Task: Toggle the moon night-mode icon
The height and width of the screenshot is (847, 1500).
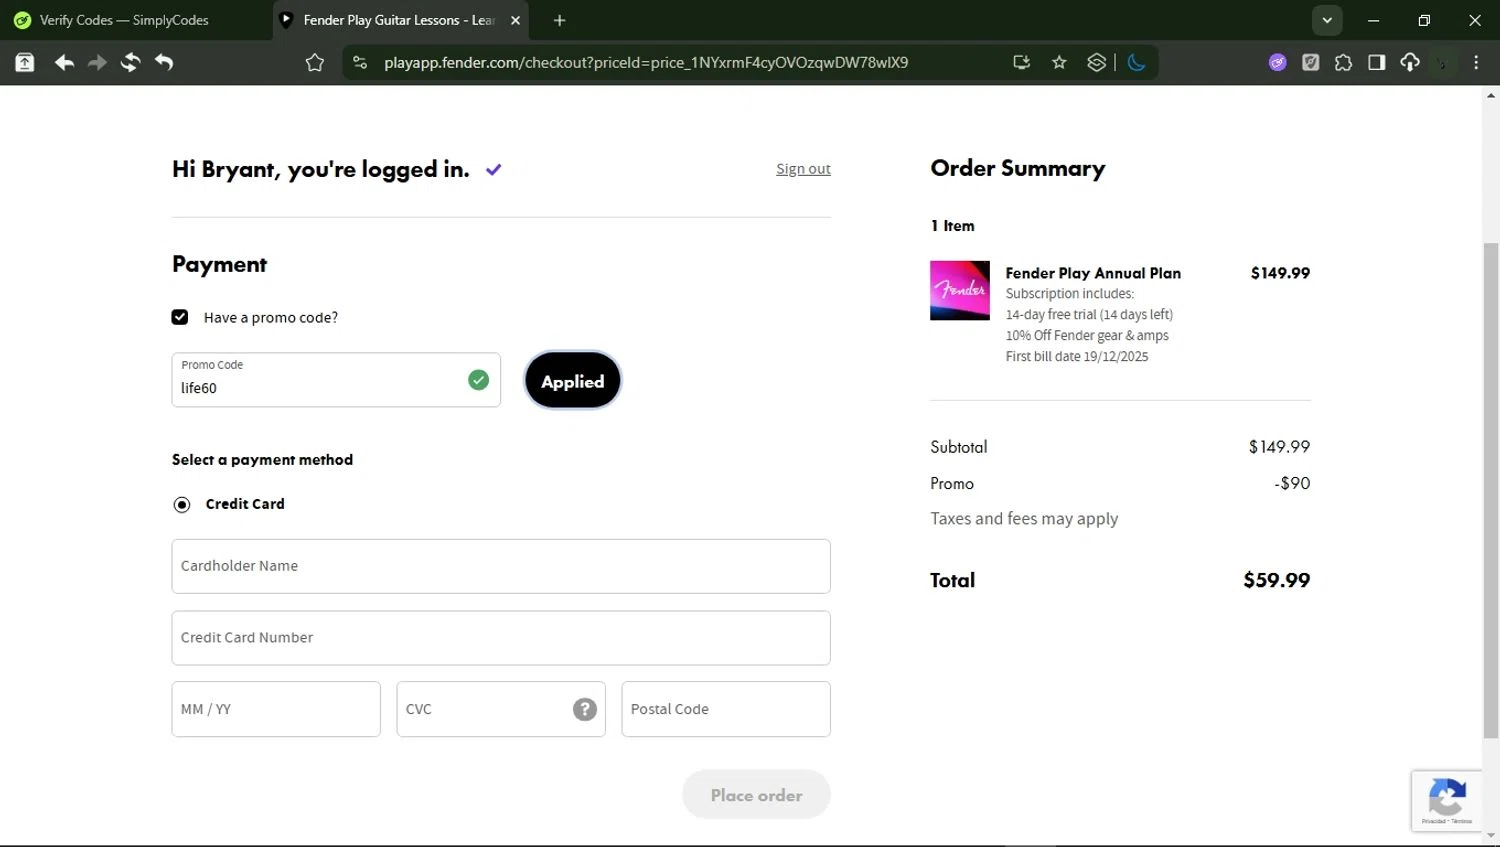Action: point(1136,63)
